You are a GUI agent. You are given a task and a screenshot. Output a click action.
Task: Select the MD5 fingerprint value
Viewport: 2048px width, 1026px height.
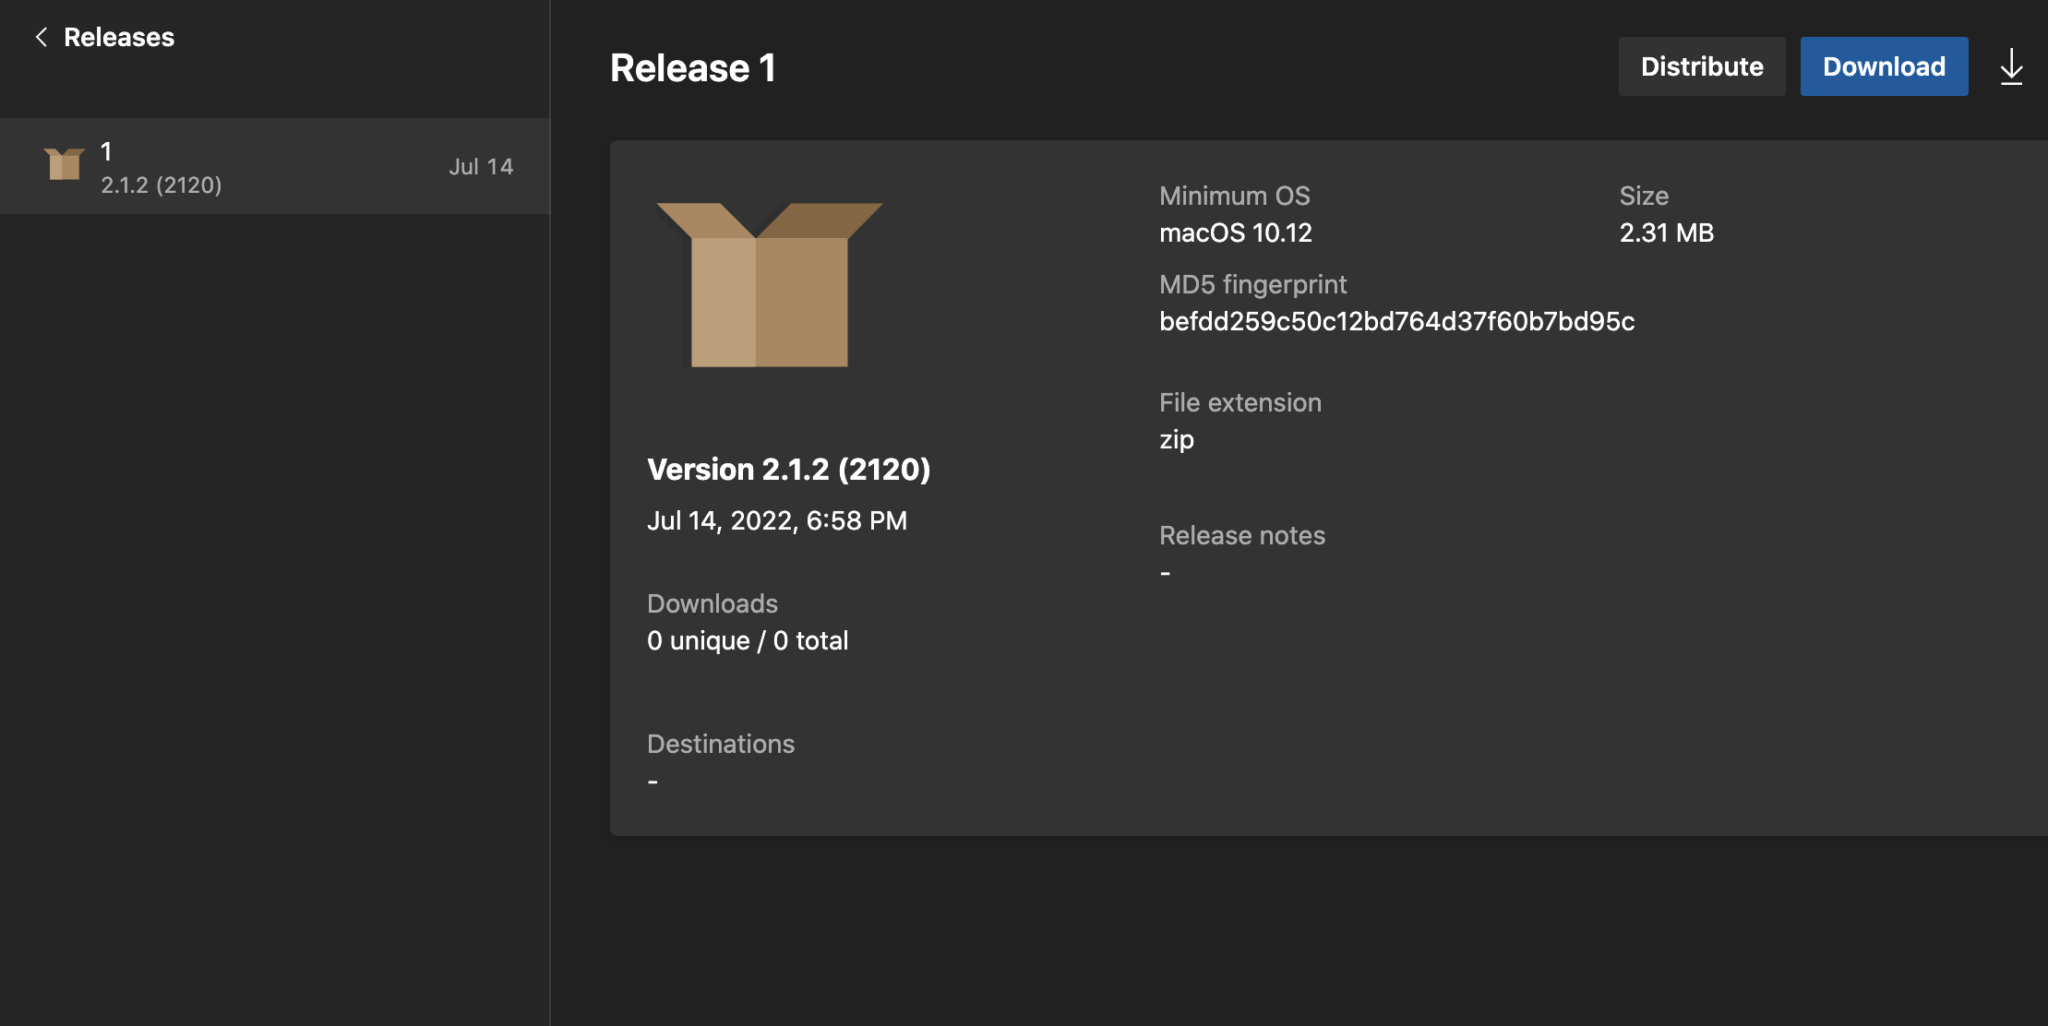tap(1396, 321)
